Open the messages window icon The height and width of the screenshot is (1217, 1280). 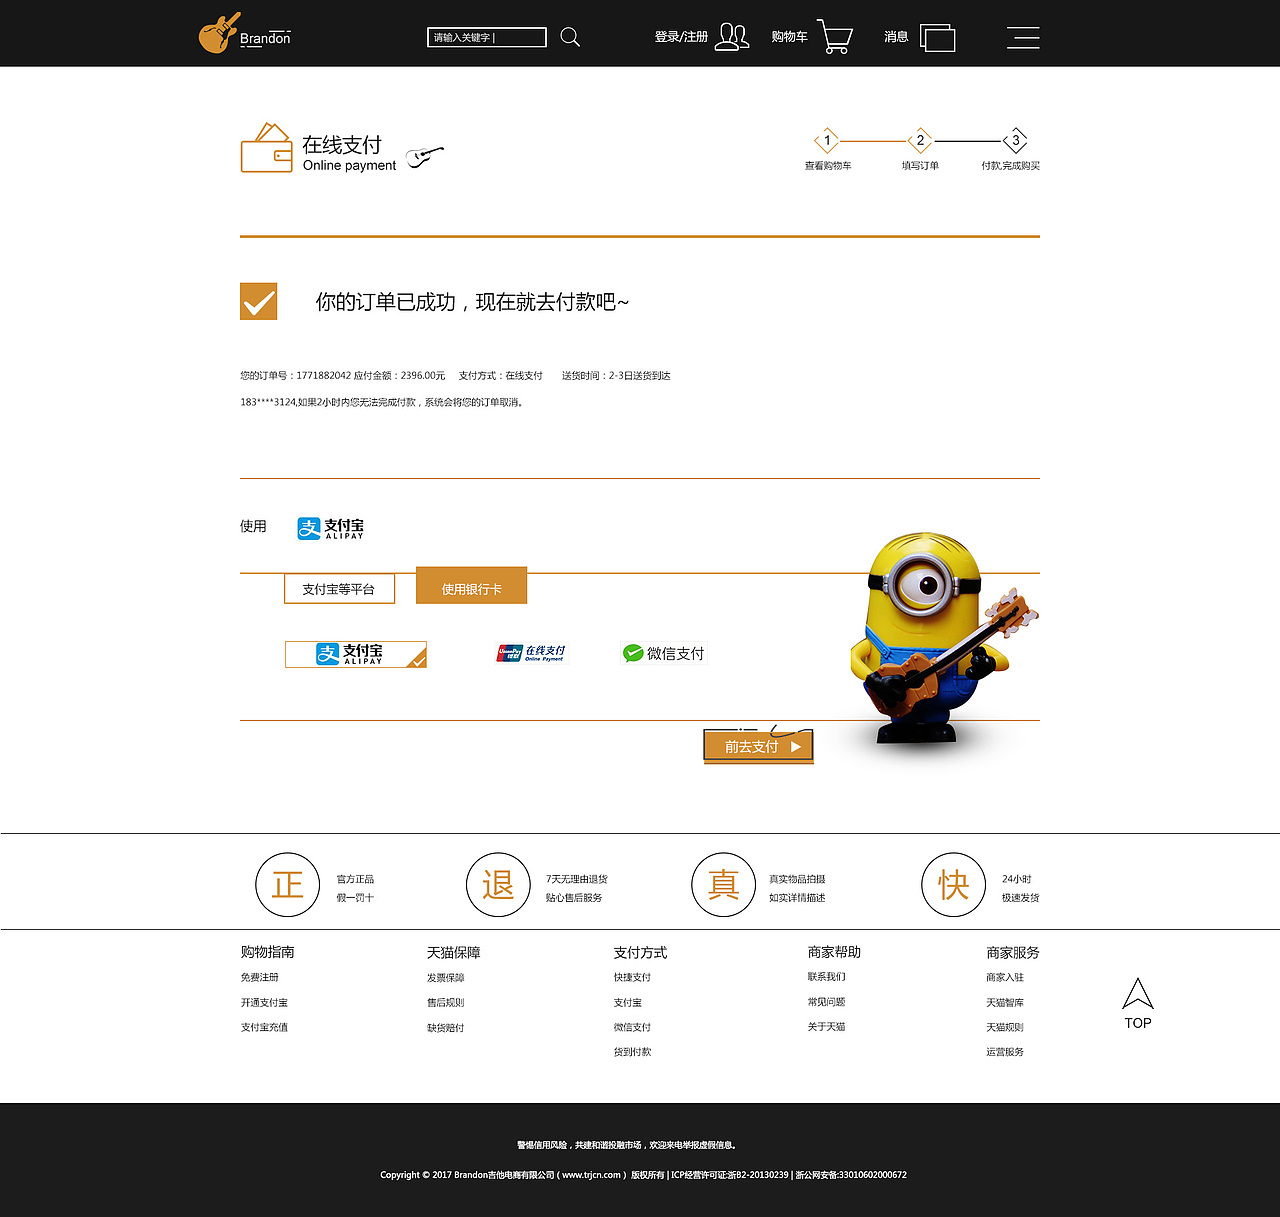click(937, 38)
